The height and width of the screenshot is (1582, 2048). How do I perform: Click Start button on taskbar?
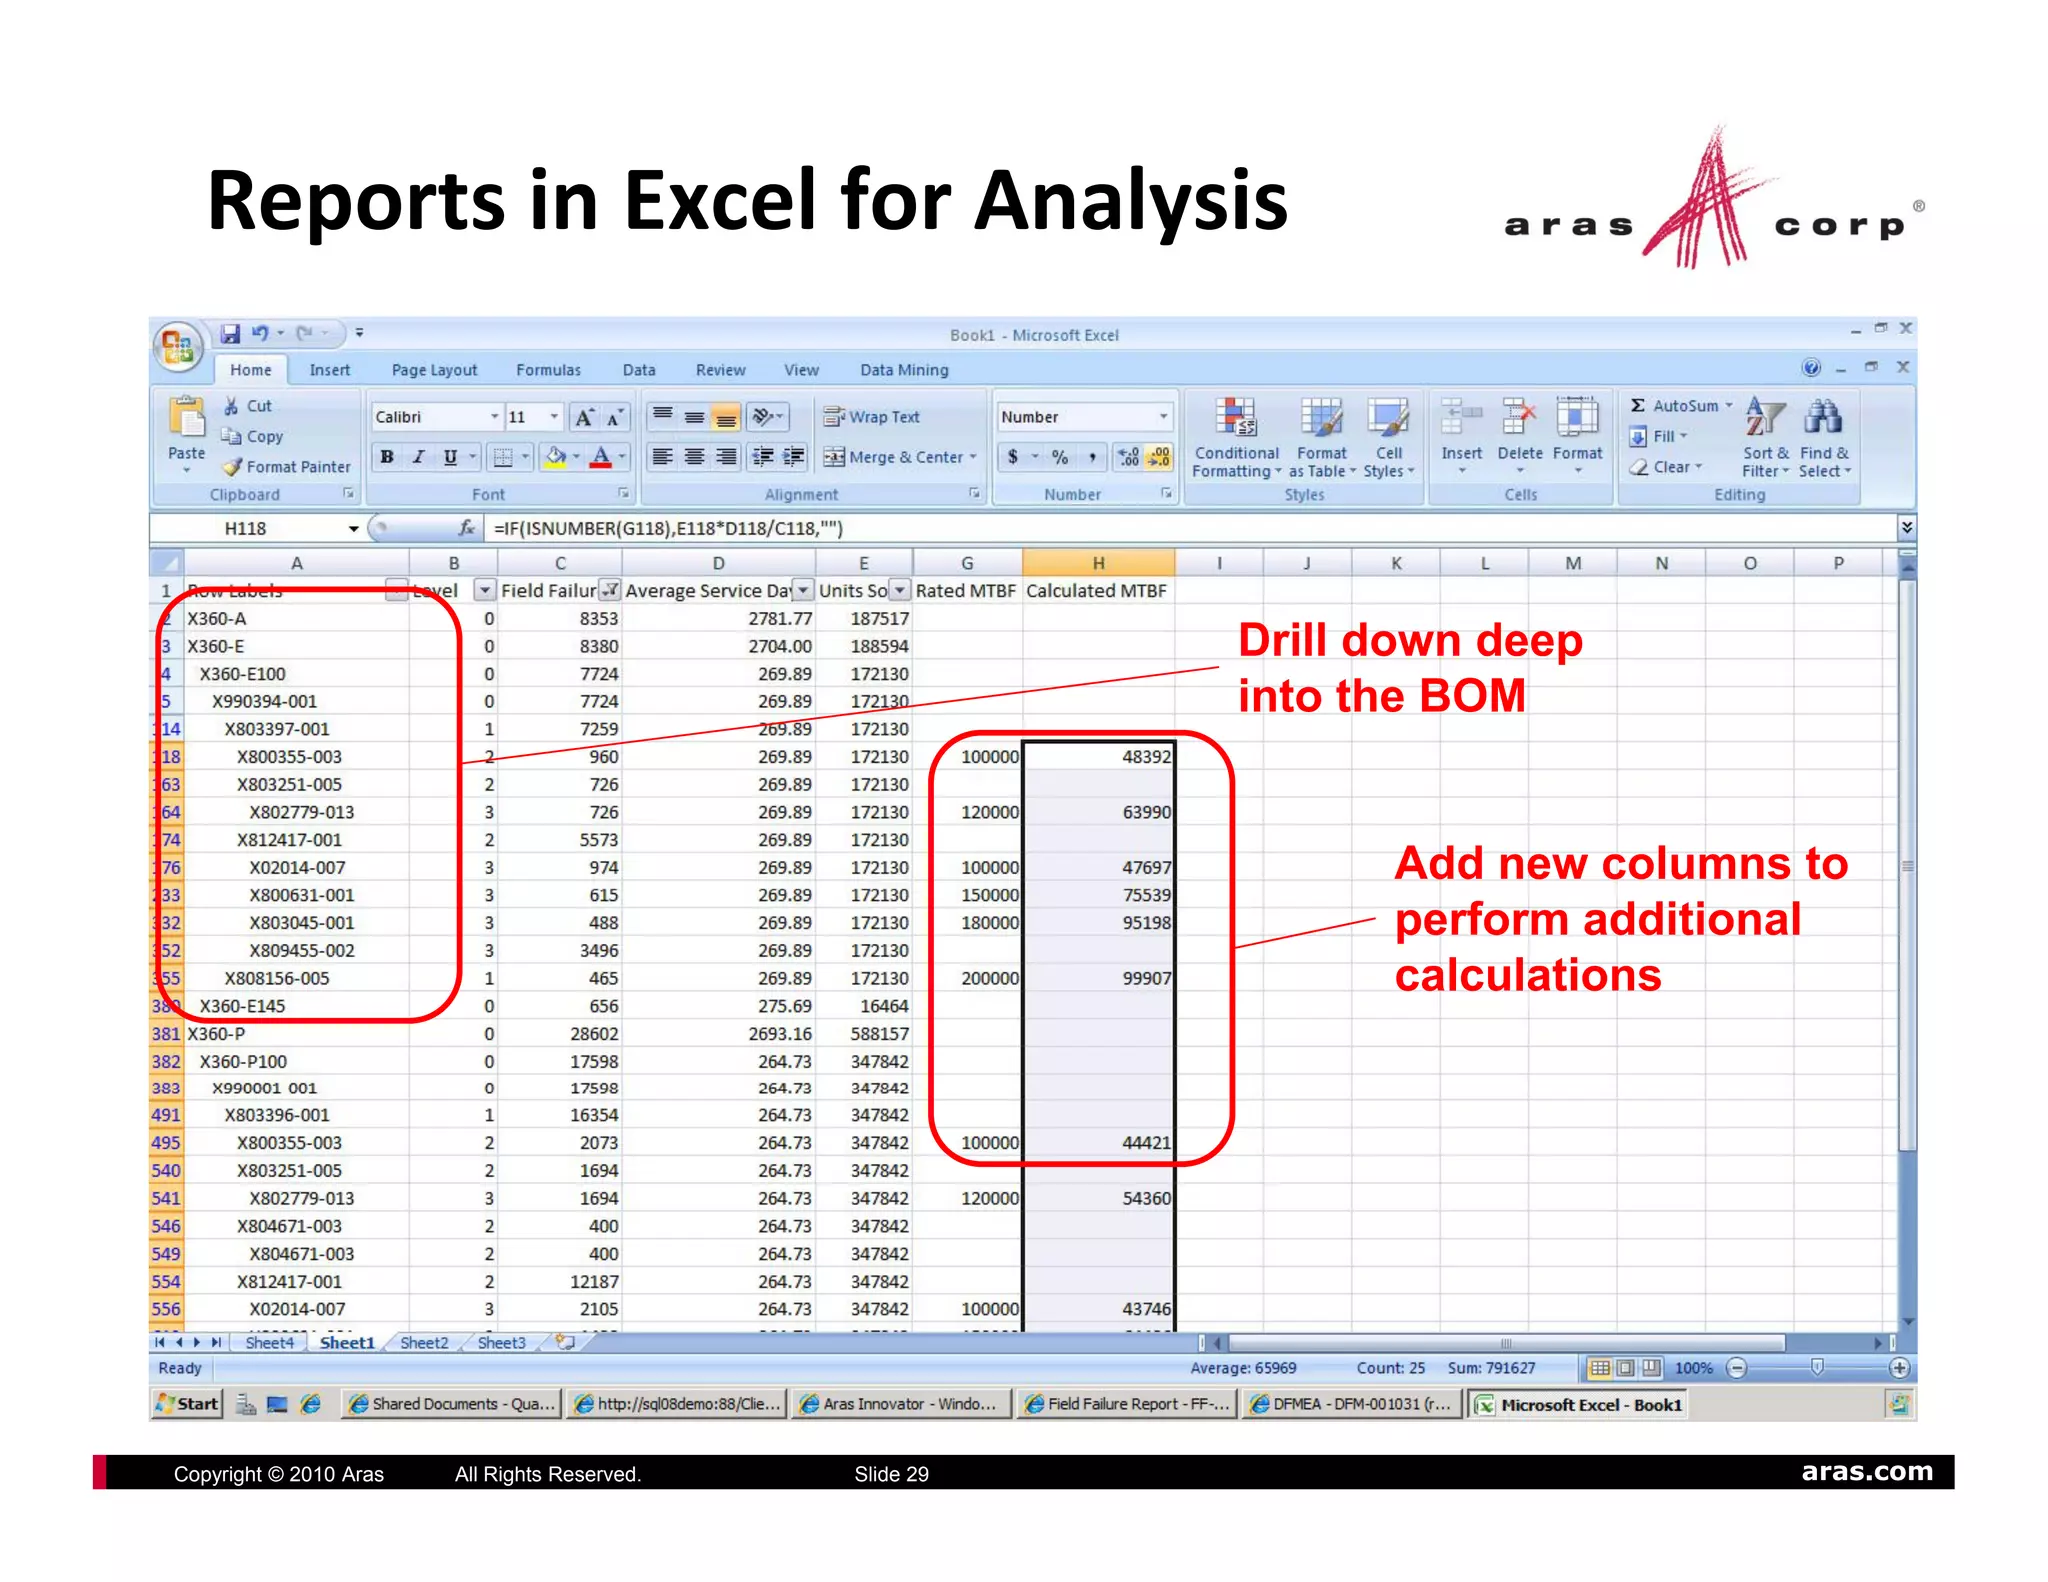tap(187, 1404)
